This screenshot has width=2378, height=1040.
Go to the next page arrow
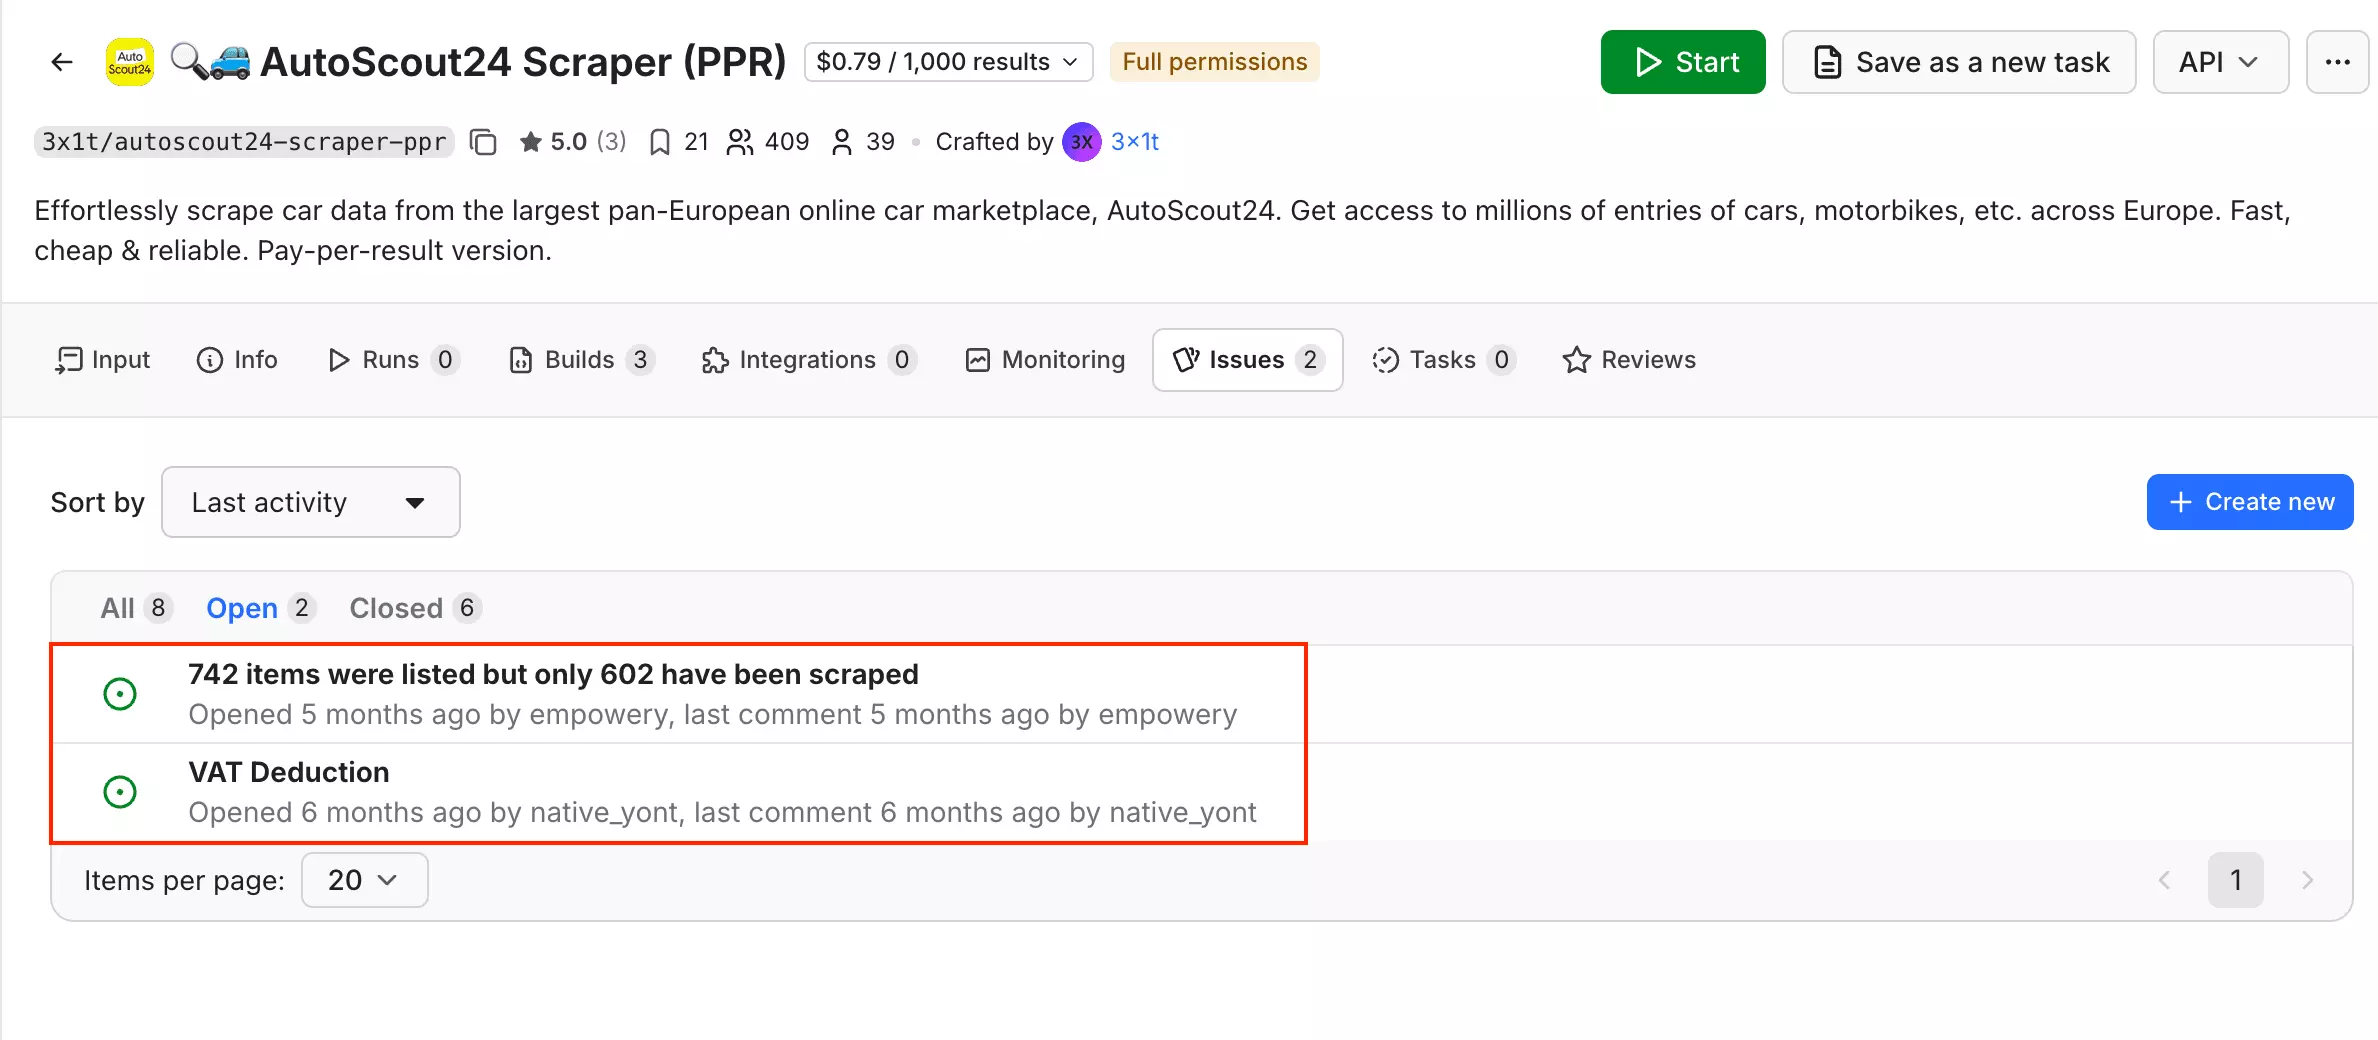coord(2308,880)
